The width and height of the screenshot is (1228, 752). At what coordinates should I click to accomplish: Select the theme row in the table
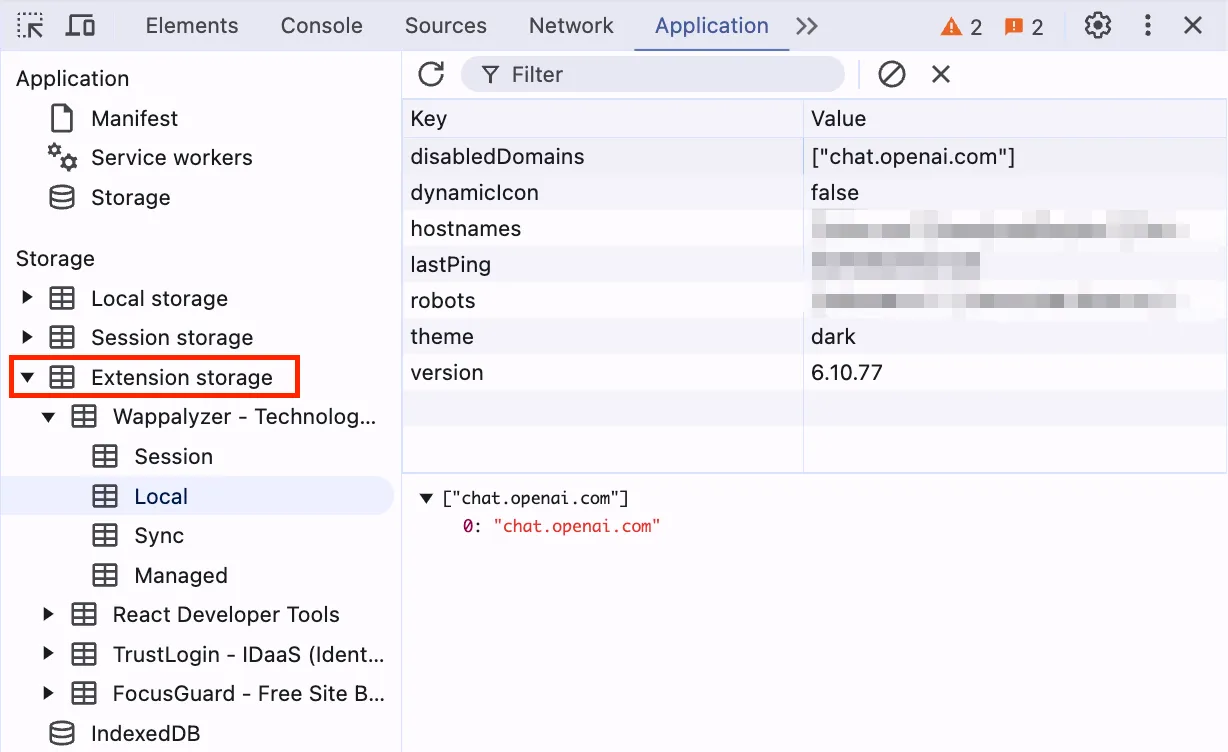pos(600,337)
